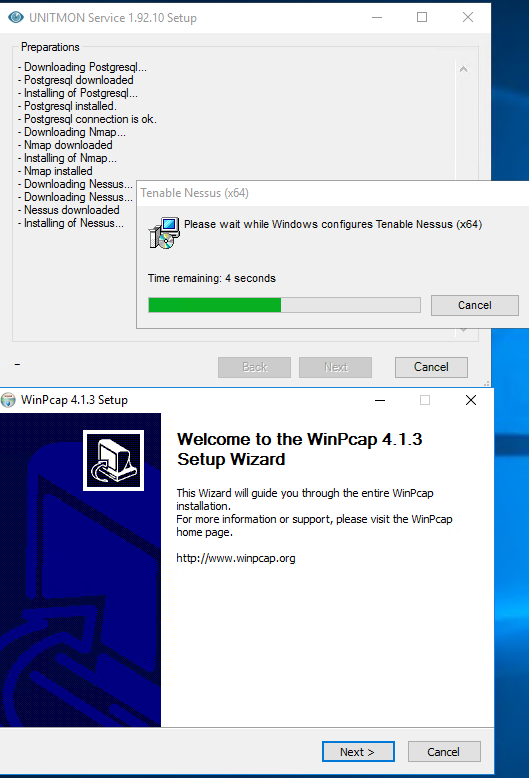Click the UNITMON eye icon in title bar
This screenshot has height=778, width=529.
16,17
